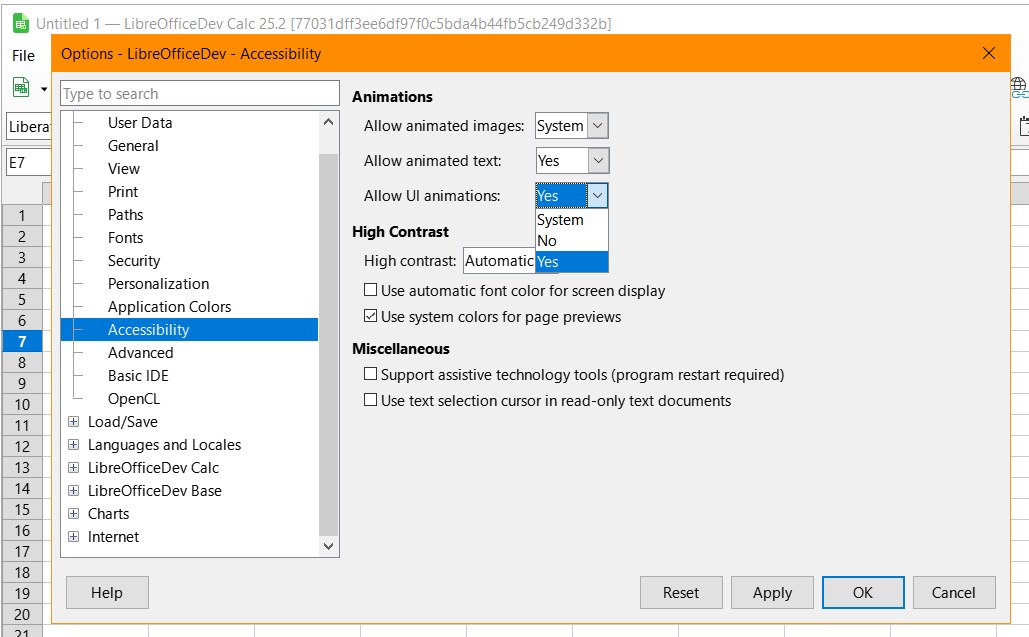This screenshot has width=1029, height=637.
Task: Click the LibreOffice Calc document icon in the title bar
Action: [x=20, y=24]
